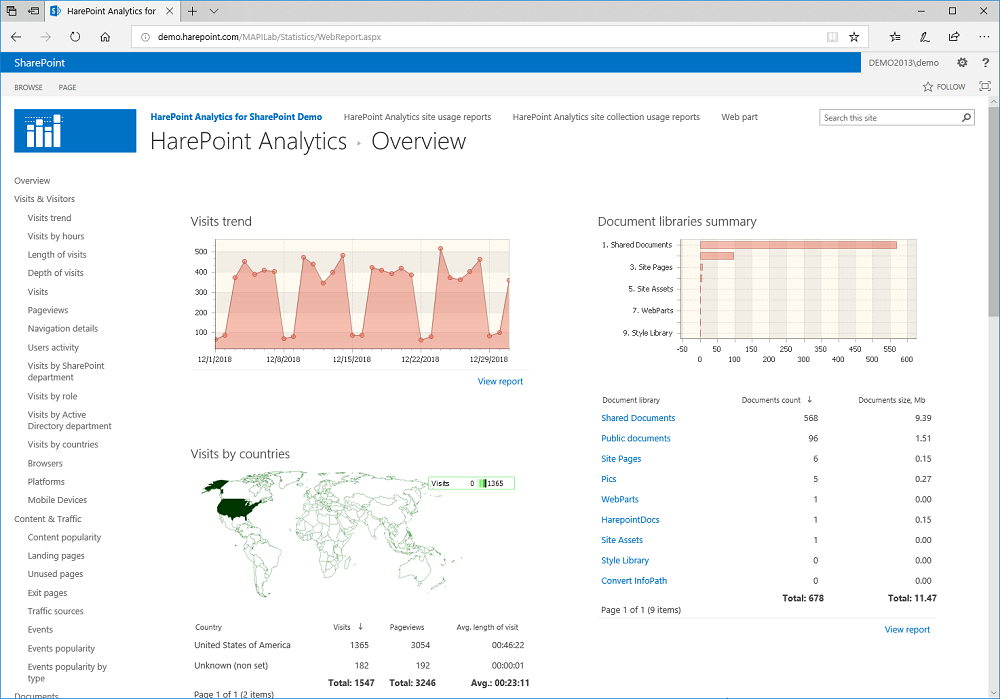Open the PAGE ribbon tab
This screenshot has width=1000, height=699.
pyautogui.click(x=67, y=87)
